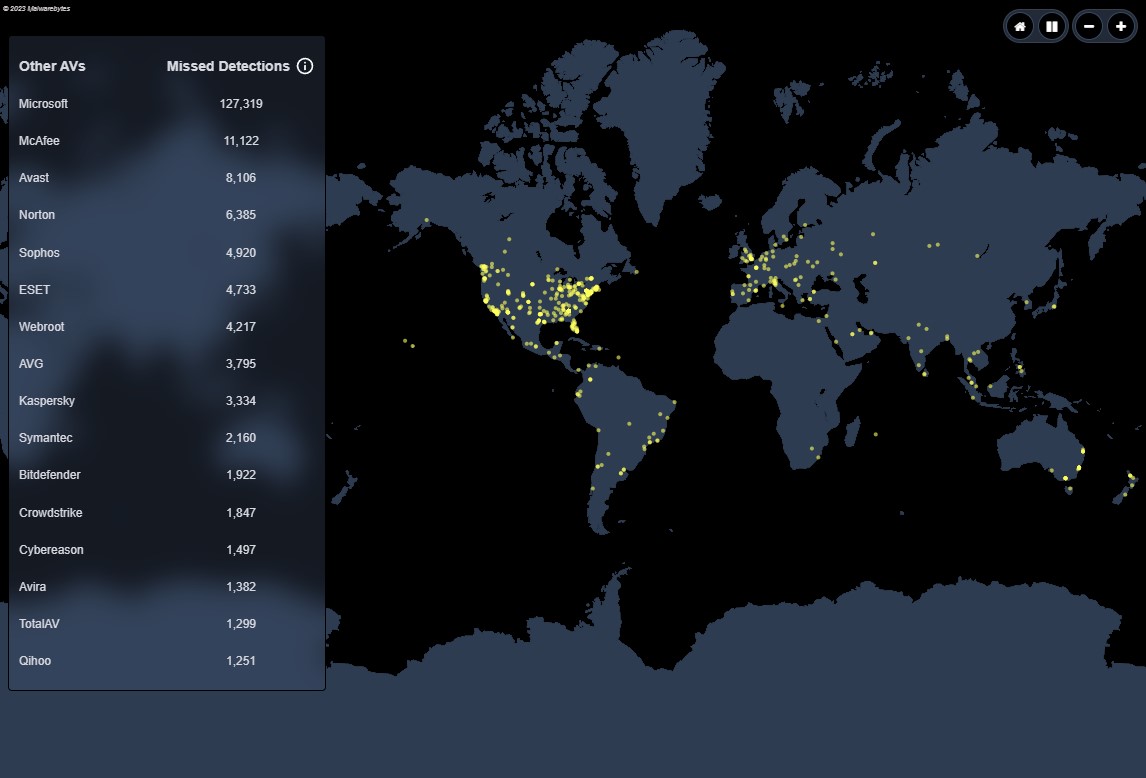This screenshot has width=1146, height=778.
Task: Click the home reset map button
Action: click(1020, 27)
